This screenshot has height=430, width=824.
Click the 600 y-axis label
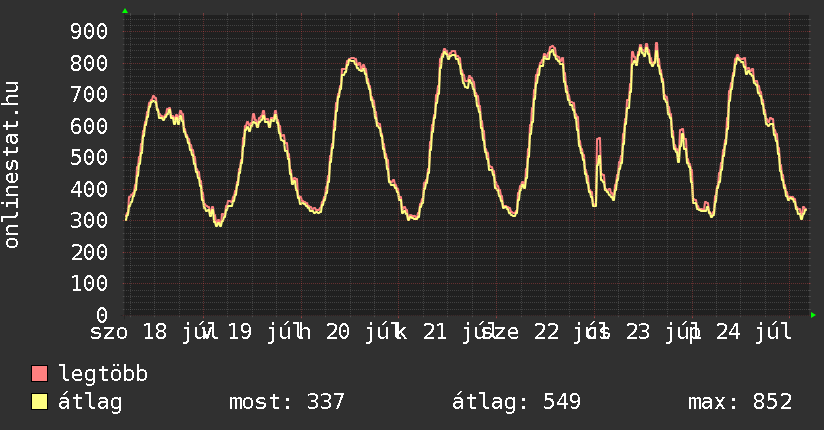tap(89, 126)
